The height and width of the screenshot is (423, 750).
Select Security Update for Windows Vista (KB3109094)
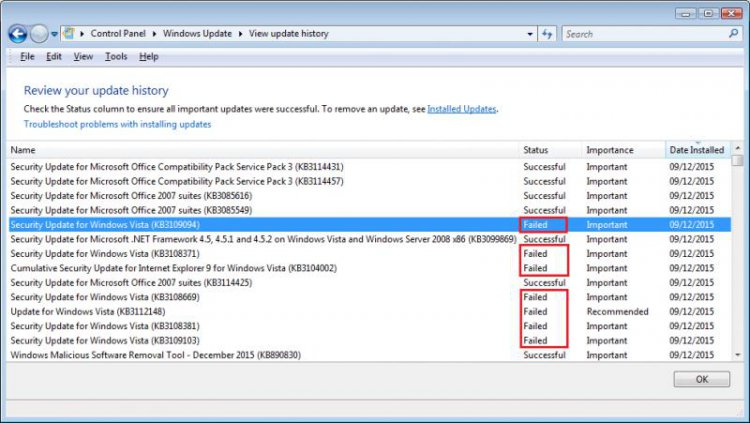370,225
